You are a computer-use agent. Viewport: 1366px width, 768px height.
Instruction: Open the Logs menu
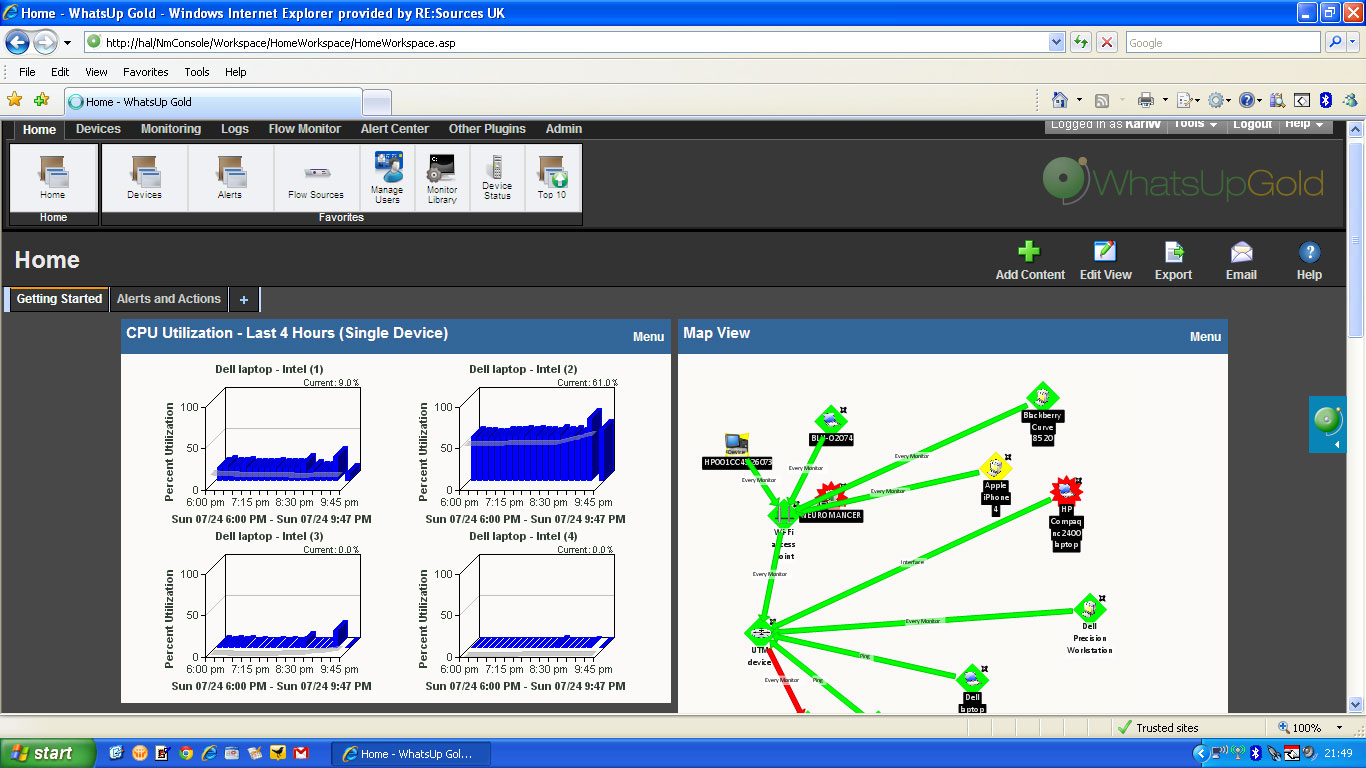(x=235, y=129)
